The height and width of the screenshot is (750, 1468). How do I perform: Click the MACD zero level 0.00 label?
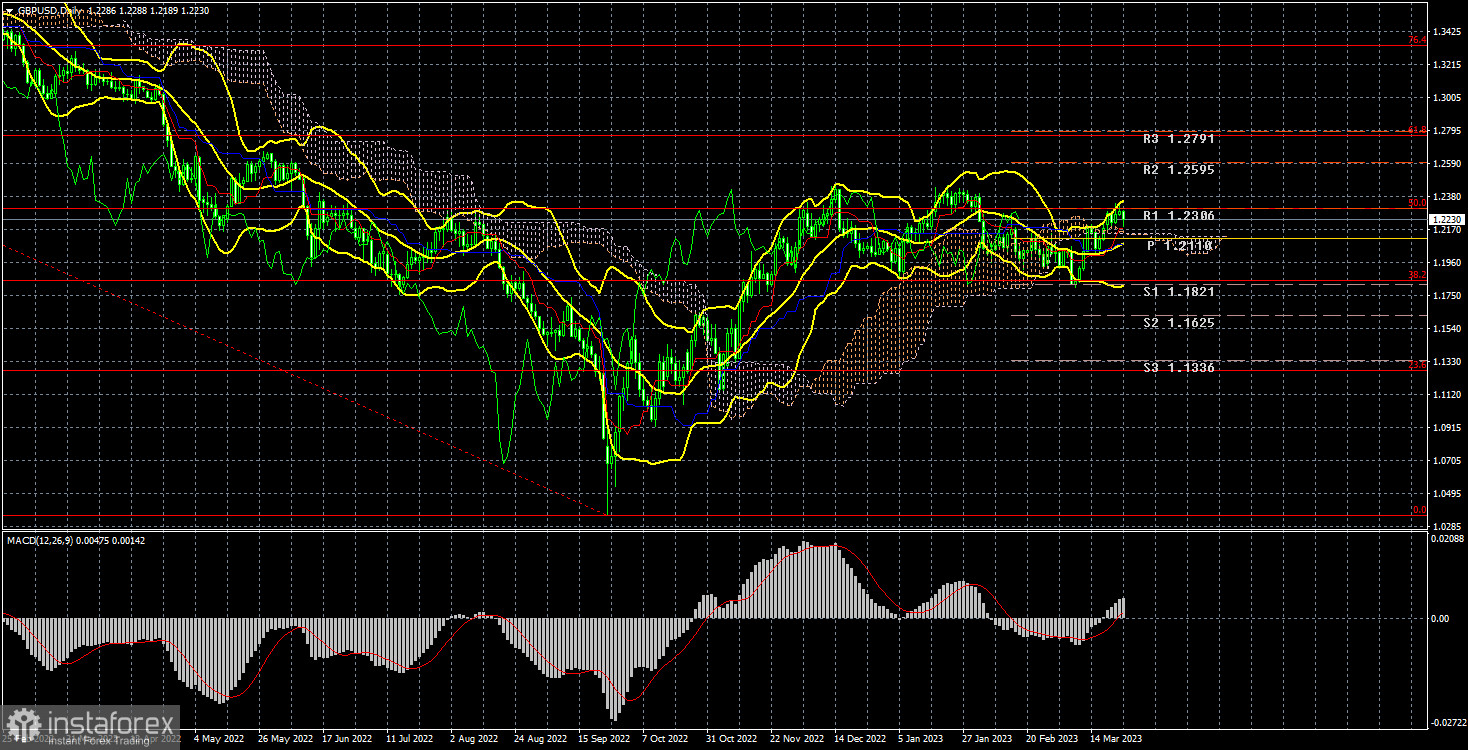click(1440, 618)
